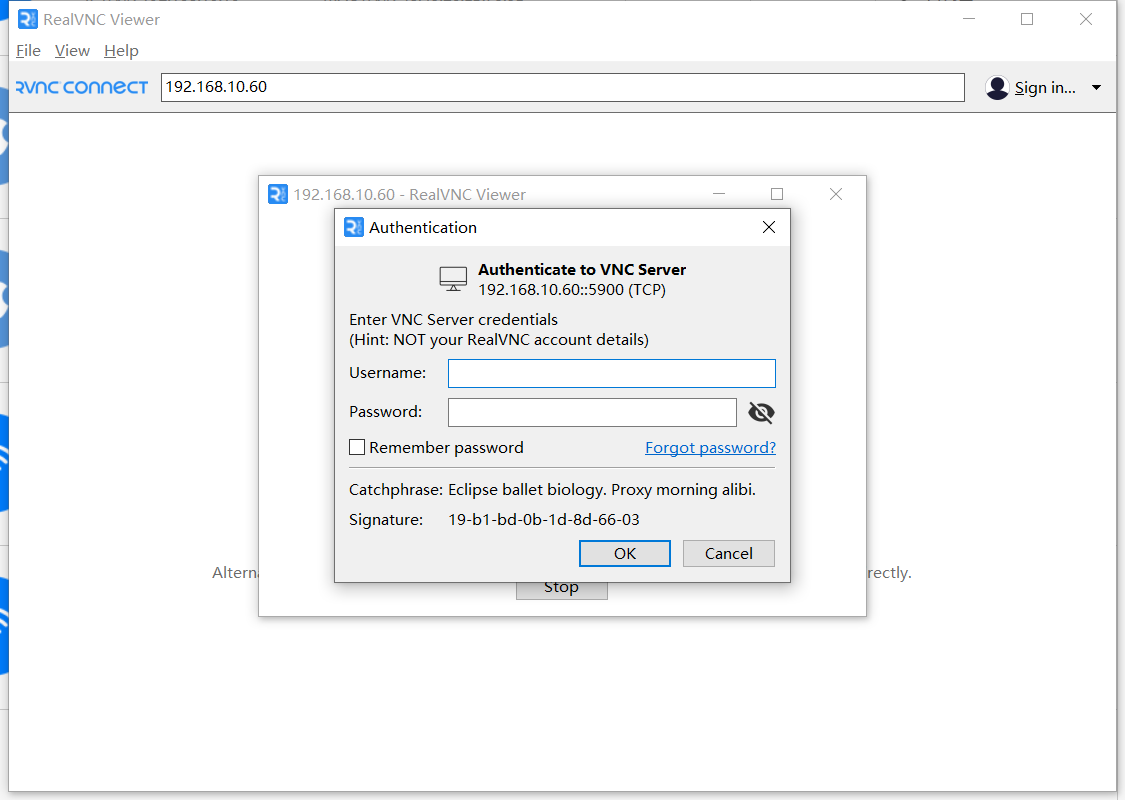Click the 192.168.10.60::5900 (TCP) address text

pos(572,290)
